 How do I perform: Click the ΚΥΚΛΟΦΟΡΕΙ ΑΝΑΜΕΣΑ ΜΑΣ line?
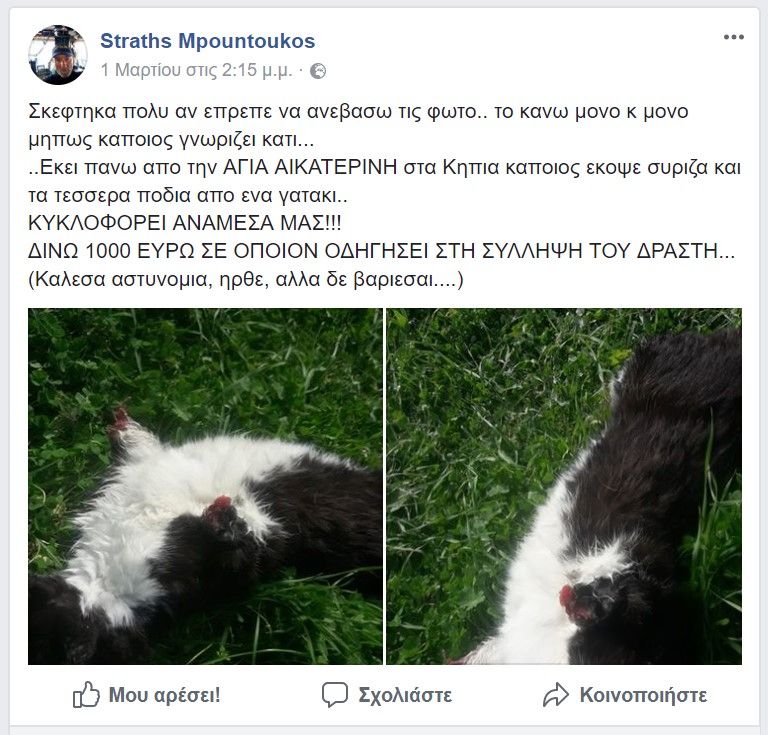pyautogui.click(x=185, y=223)
